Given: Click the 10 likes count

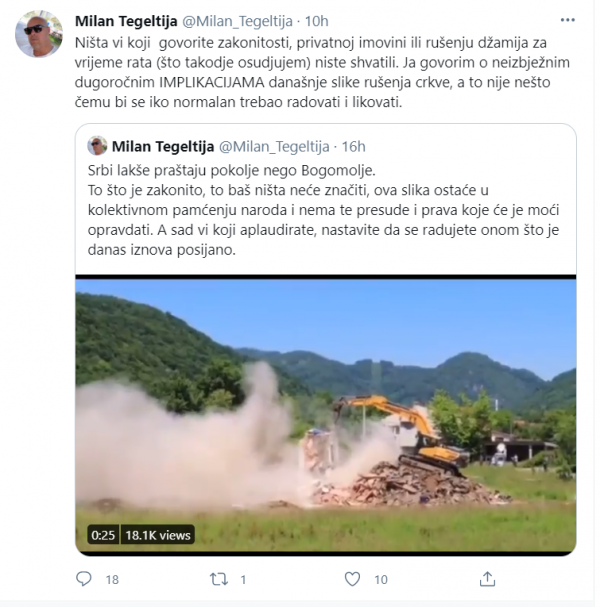Looking at the screenshot, I should [381, 580].
